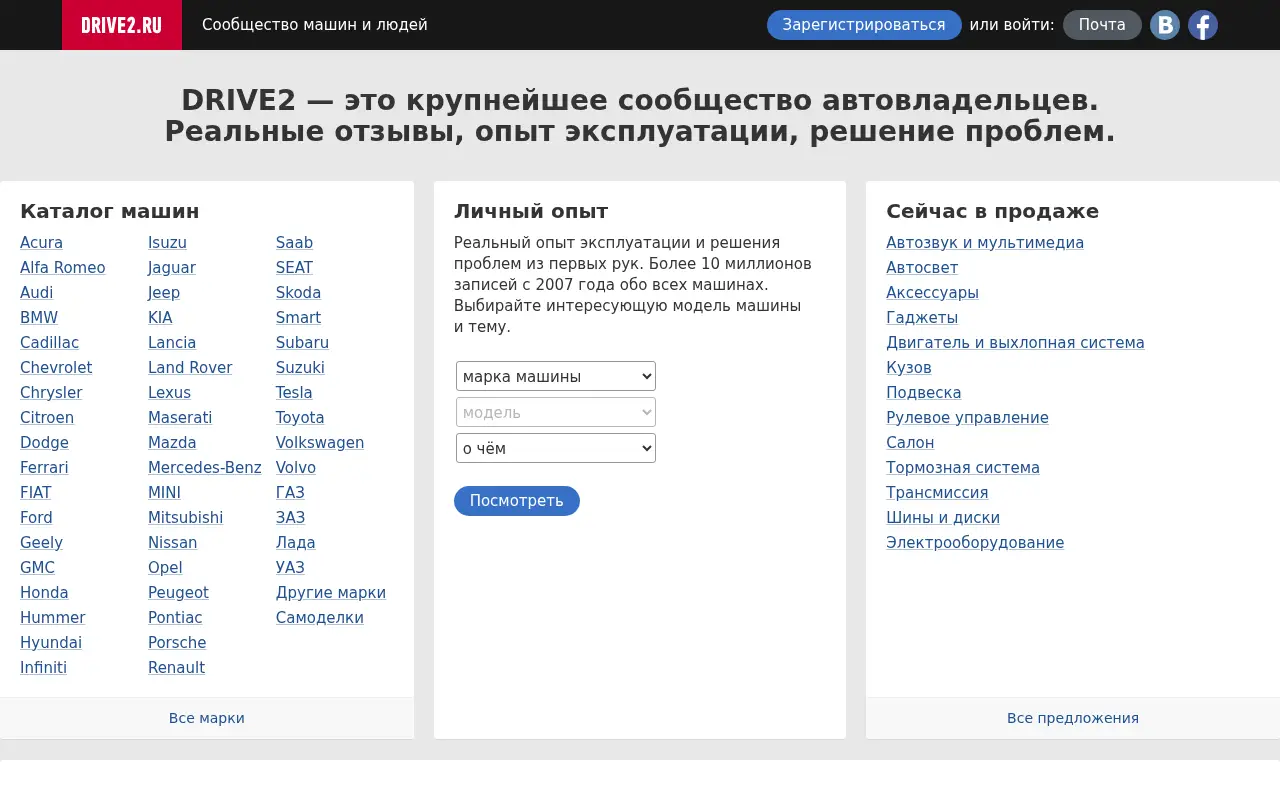
Task: Go to the Infiniti page
Action: 43,668
